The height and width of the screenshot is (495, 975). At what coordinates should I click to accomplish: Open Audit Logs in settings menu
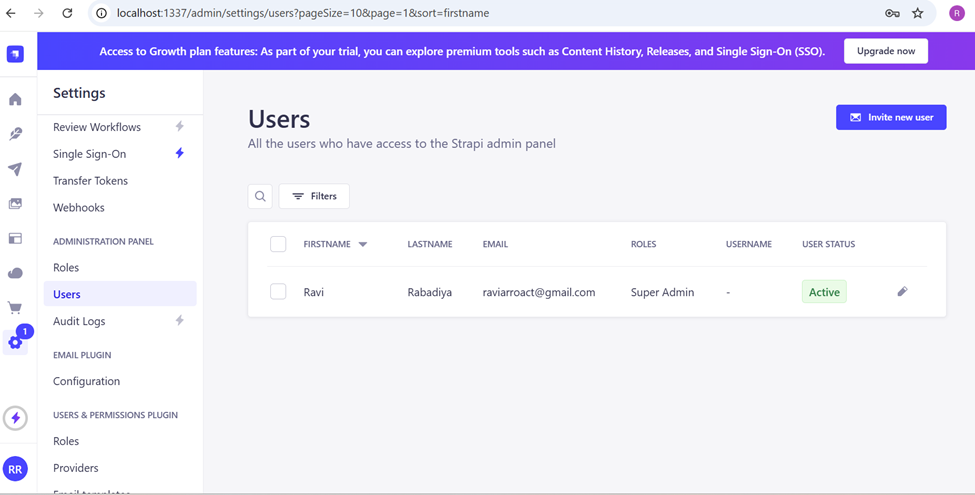pyautogui.click(x=79, y=321)
